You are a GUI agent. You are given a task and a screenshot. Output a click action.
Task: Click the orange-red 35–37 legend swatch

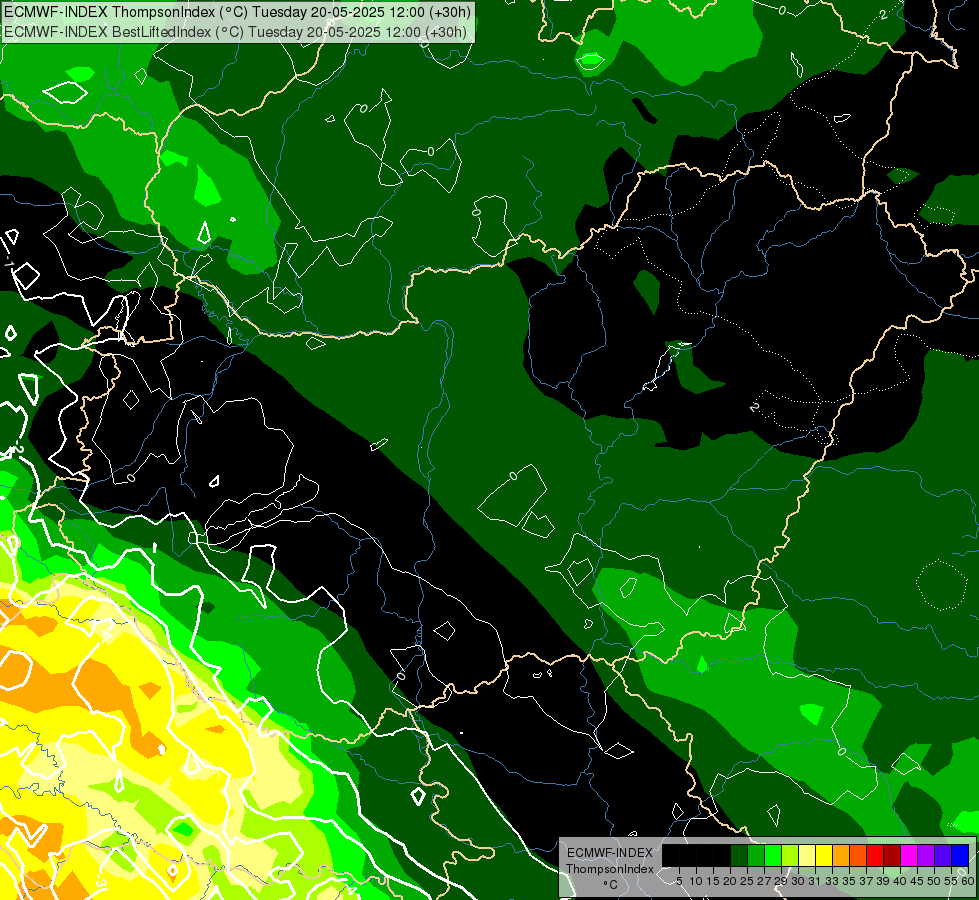click(858, 855)
